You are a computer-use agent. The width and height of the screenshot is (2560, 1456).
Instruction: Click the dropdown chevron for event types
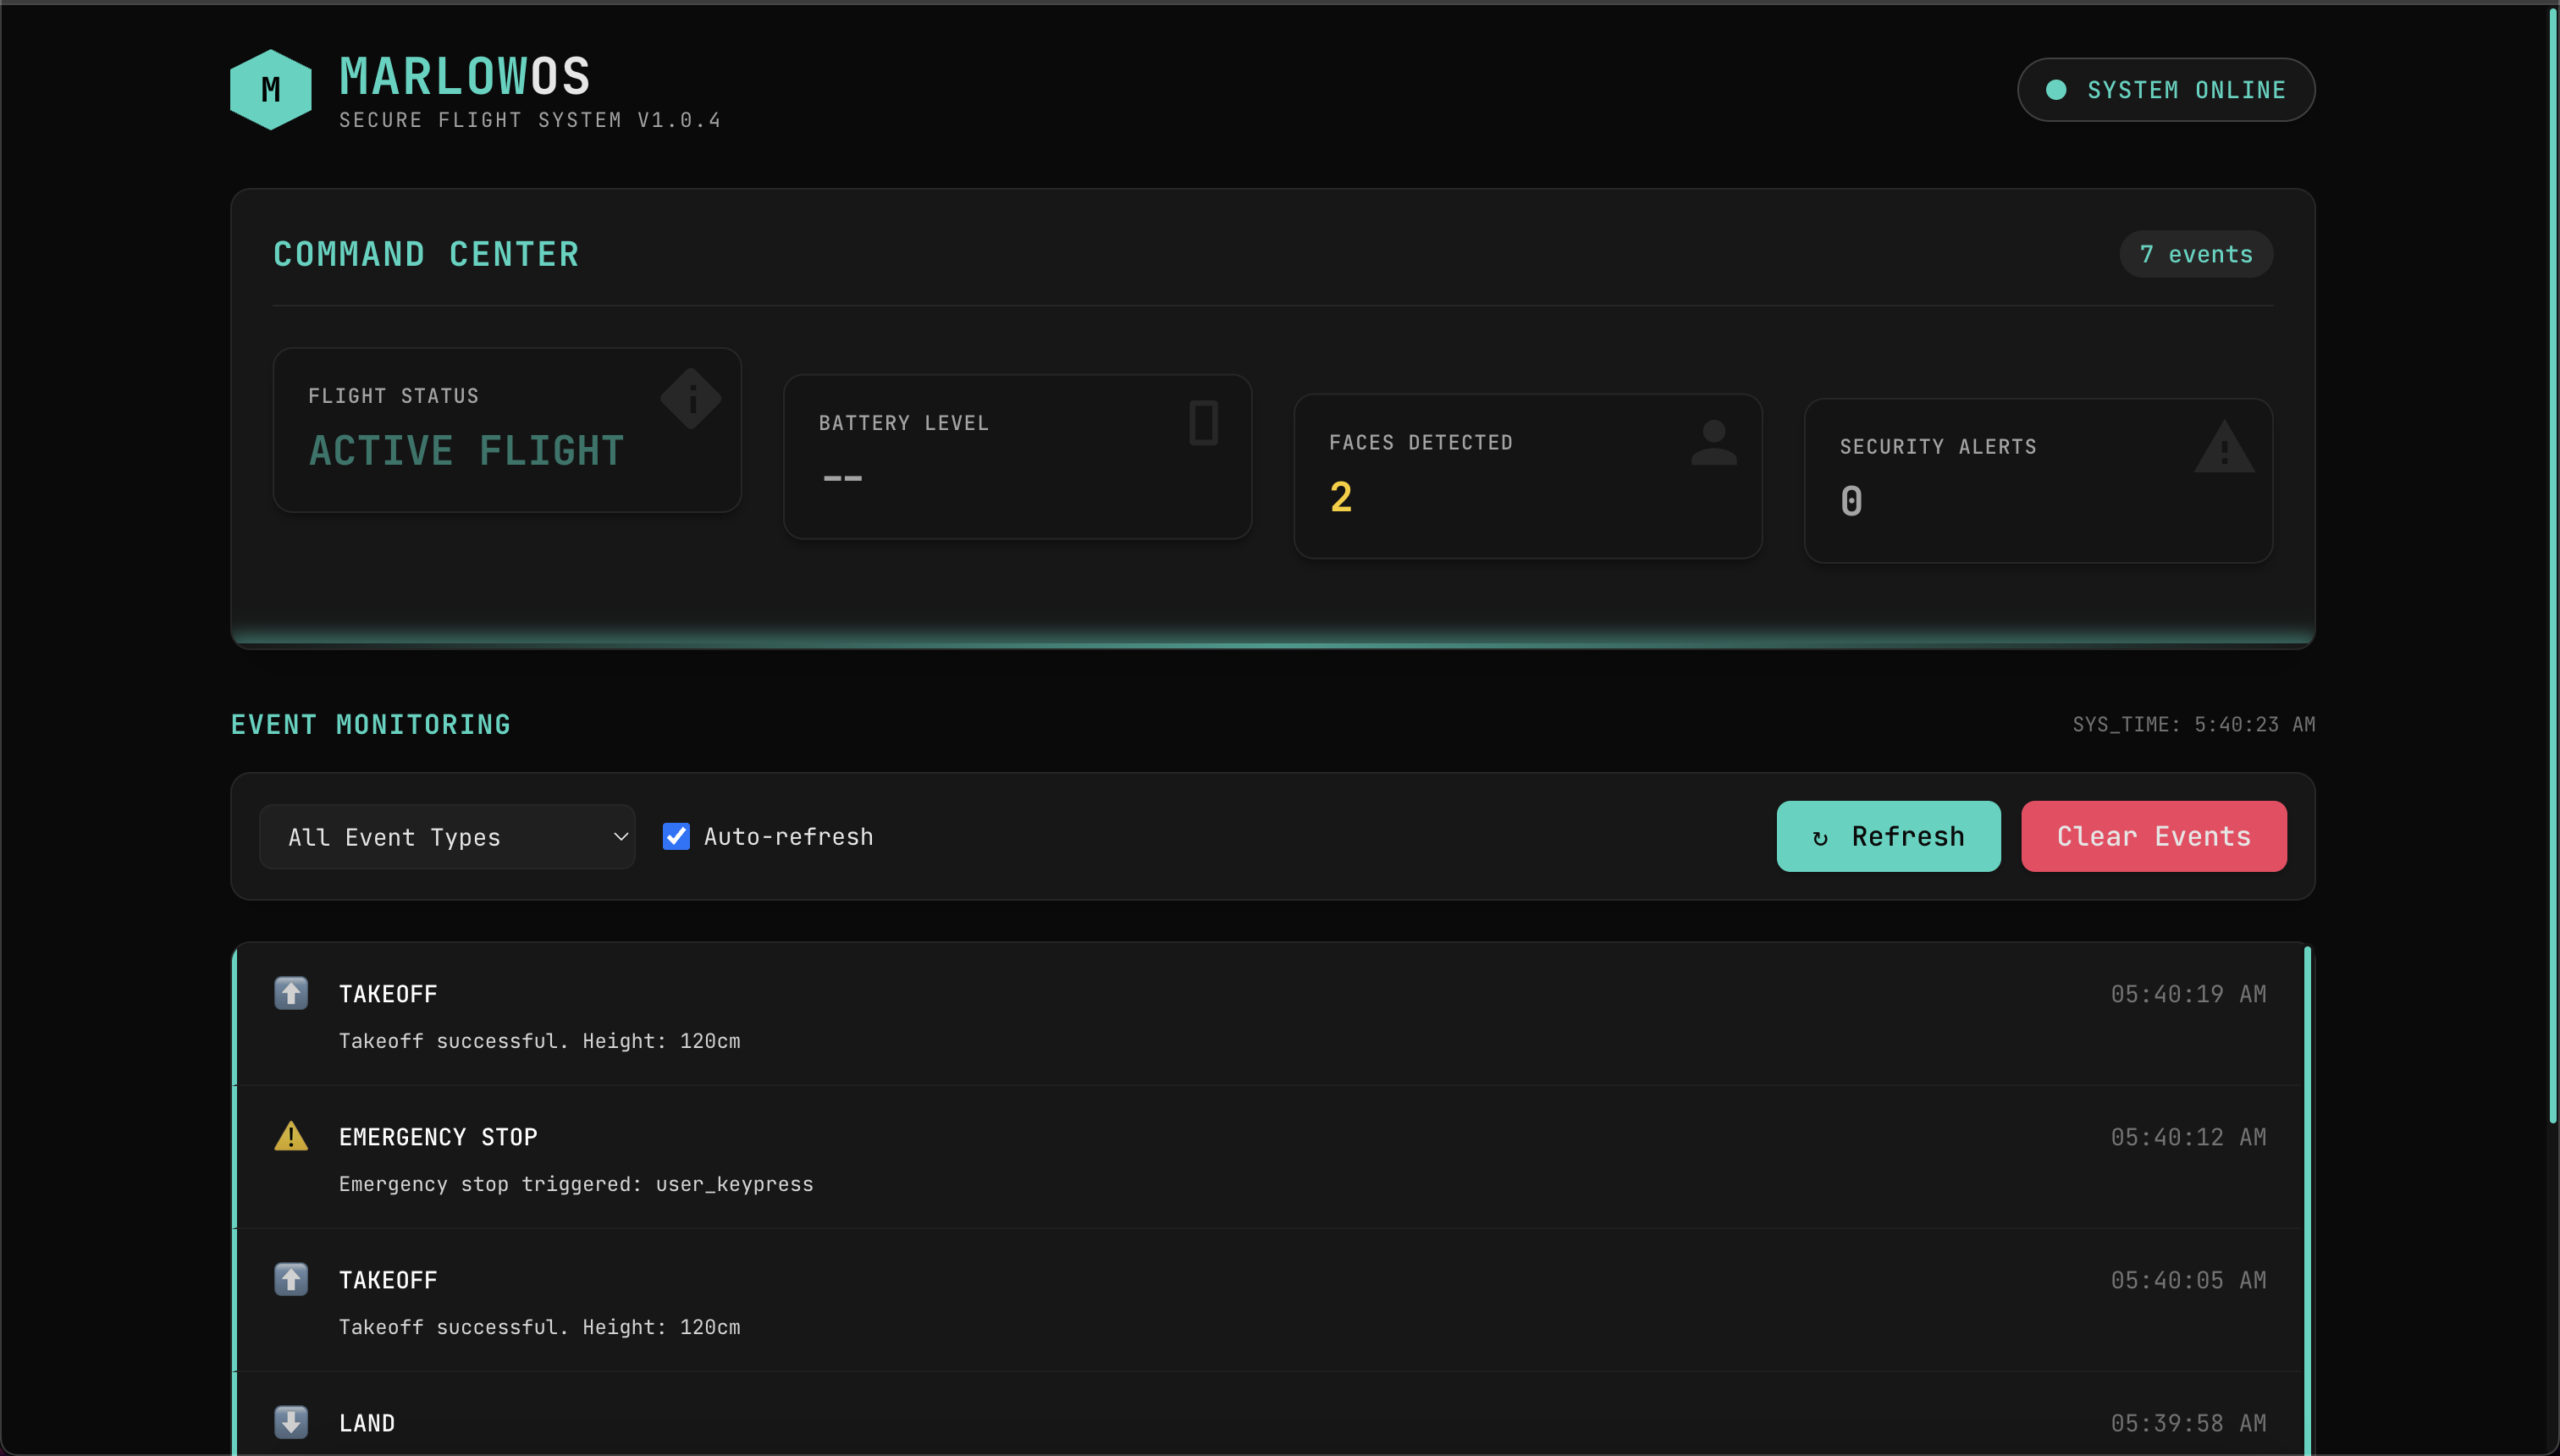pyautogui.click(x=620, y=836)
